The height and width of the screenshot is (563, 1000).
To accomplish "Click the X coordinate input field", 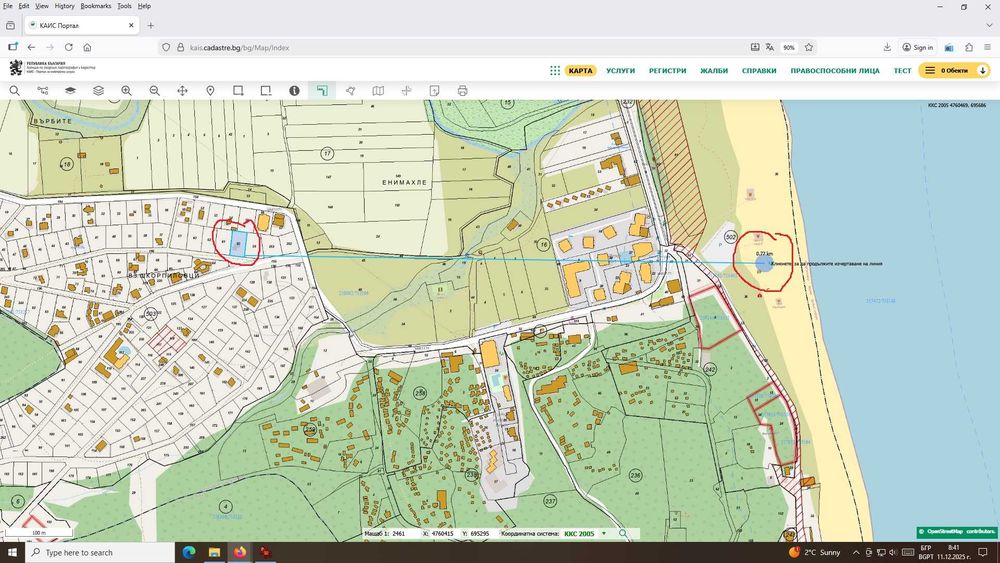I will click(x=441, y=534).
